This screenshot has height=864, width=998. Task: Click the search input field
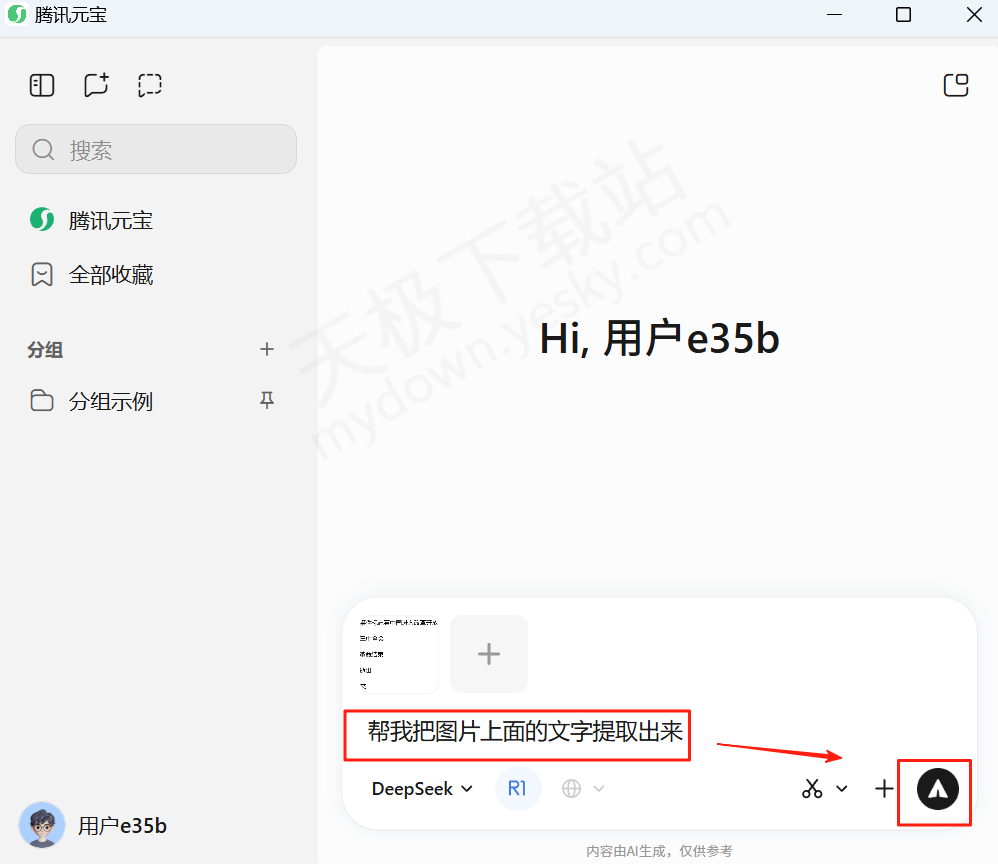pyautogui.click(x=156, y=148)
